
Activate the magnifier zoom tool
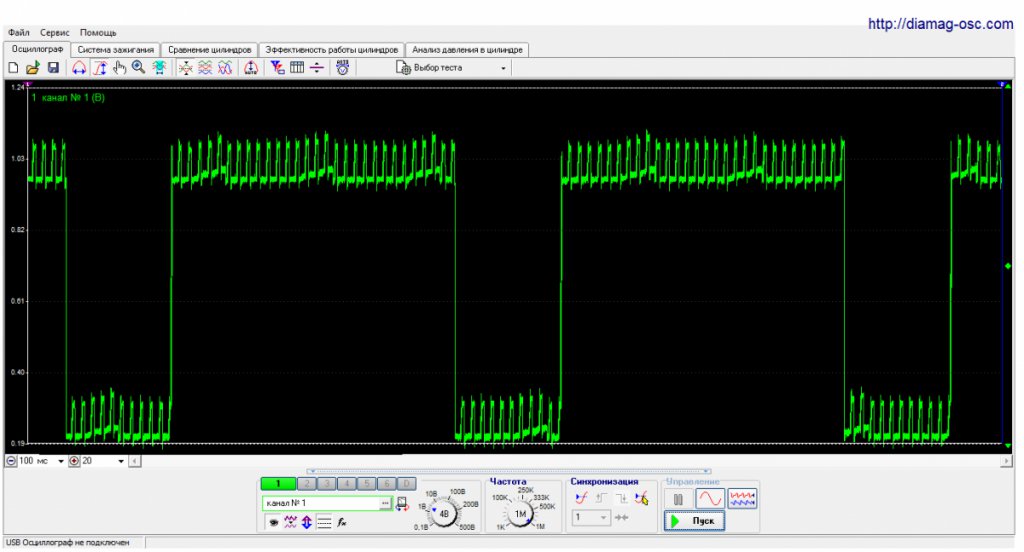pos(138,68)
